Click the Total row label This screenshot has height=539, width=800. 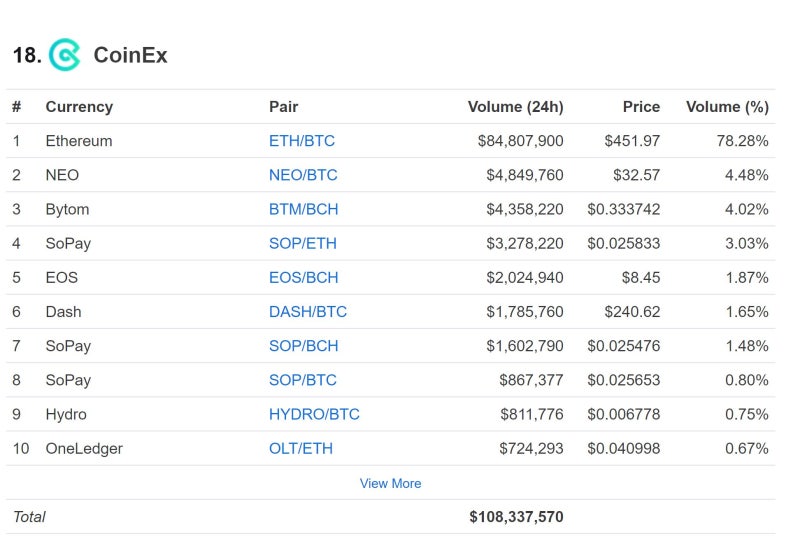coord(30,517)
